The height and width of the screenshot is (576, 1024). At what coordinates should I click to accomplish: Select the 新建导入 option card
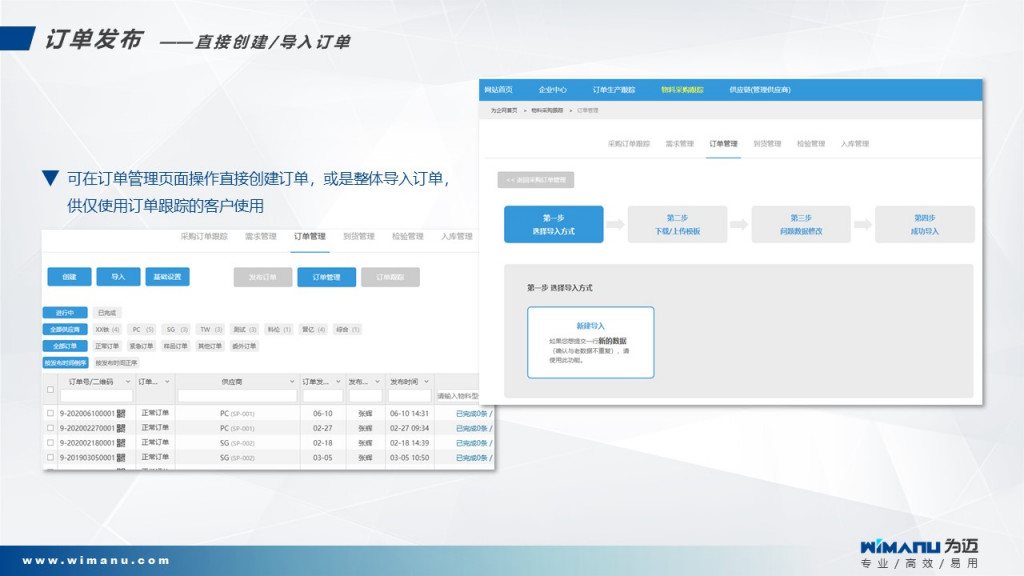click(590, 342)
